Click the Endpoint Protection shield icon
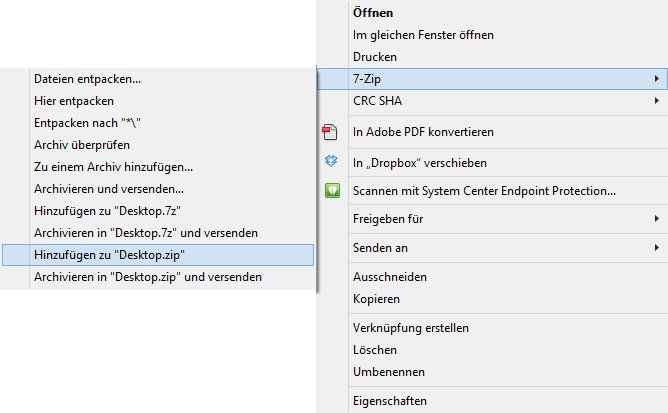The height and width of the screenshot is (413, 668). coord(332,190)
